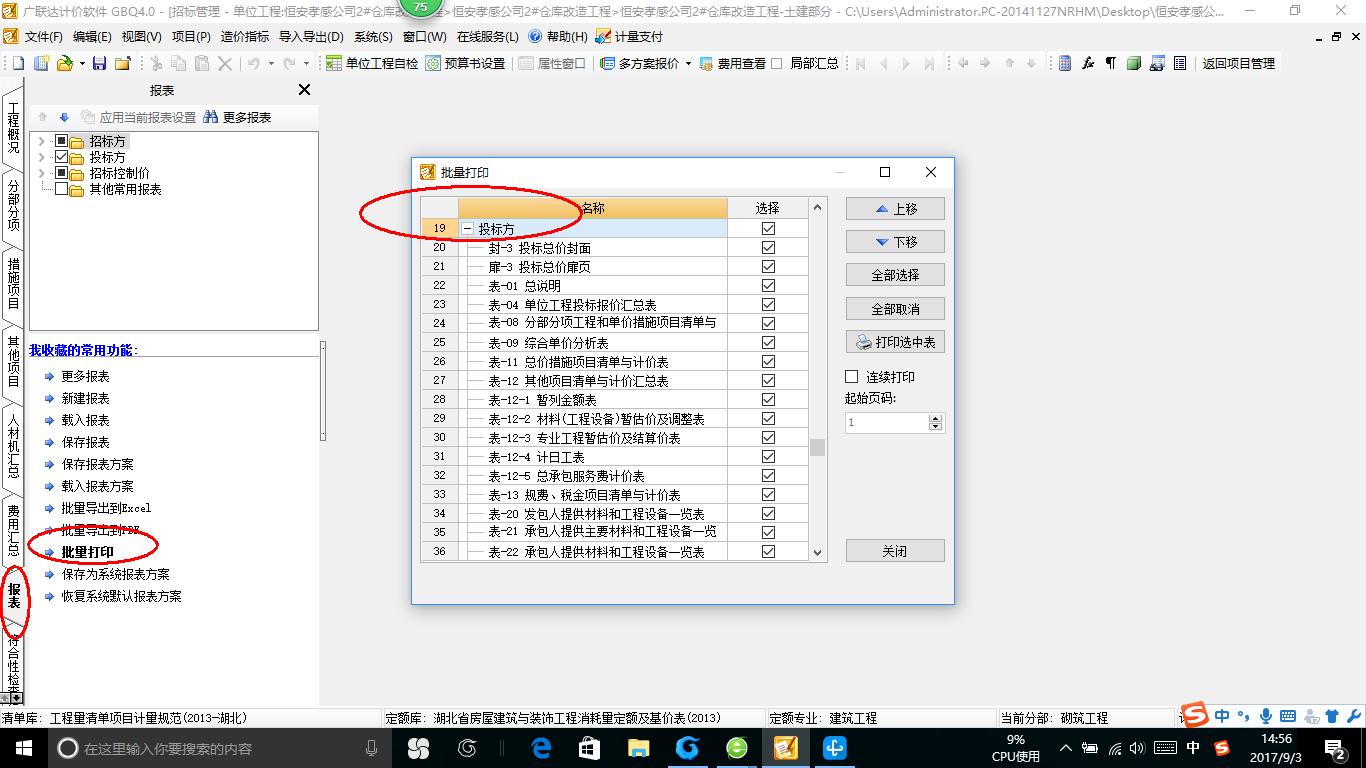Switch to 分部分项 vertical tab

[13, 205]
